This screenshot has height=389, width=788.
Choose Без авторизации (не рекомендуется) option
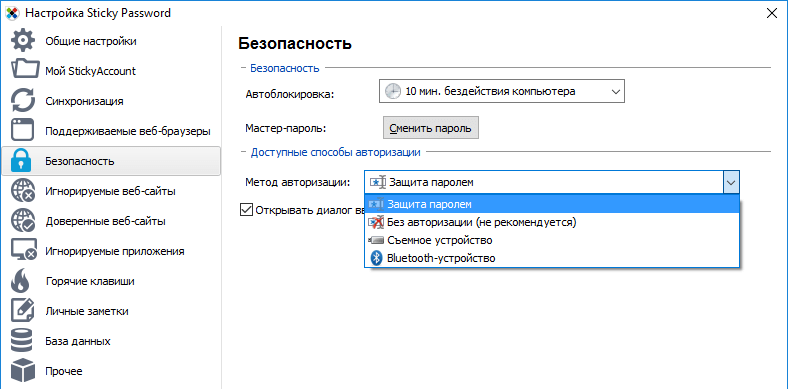[x=552, y=222]
